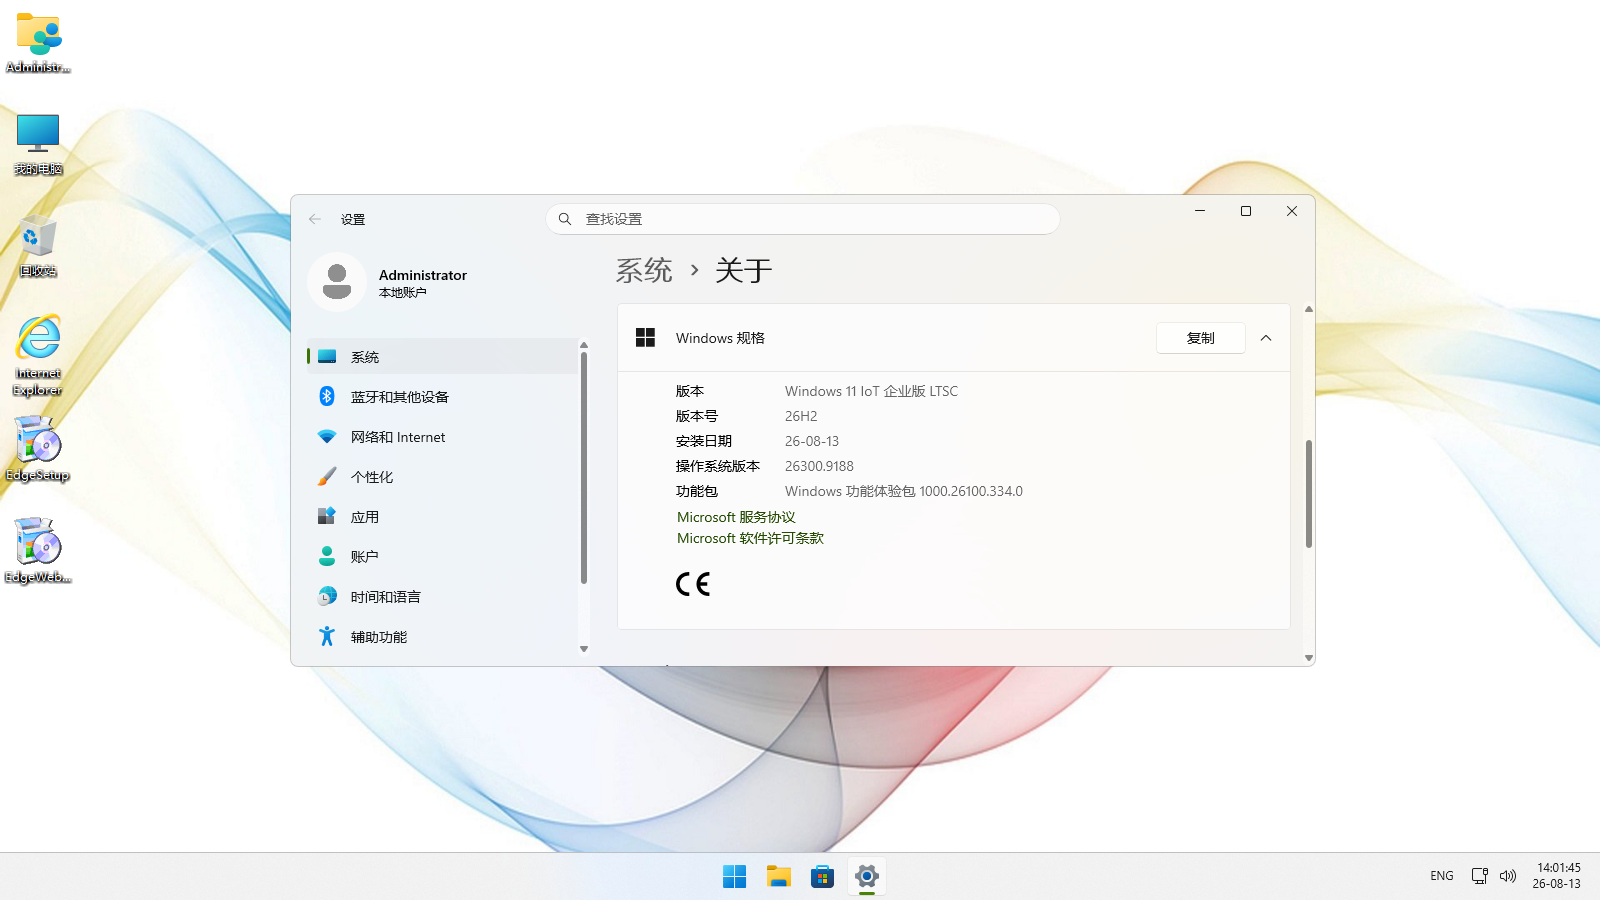Open the clock and date in taskbar
1600x900 pixels.
pos(1557,876)
